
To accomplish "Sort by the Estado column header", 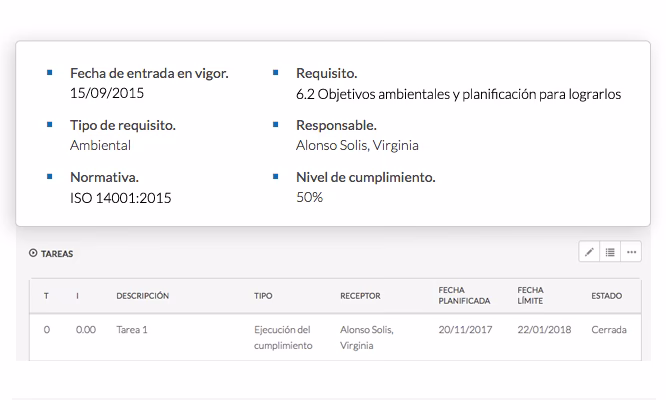I will pos(606,296).
